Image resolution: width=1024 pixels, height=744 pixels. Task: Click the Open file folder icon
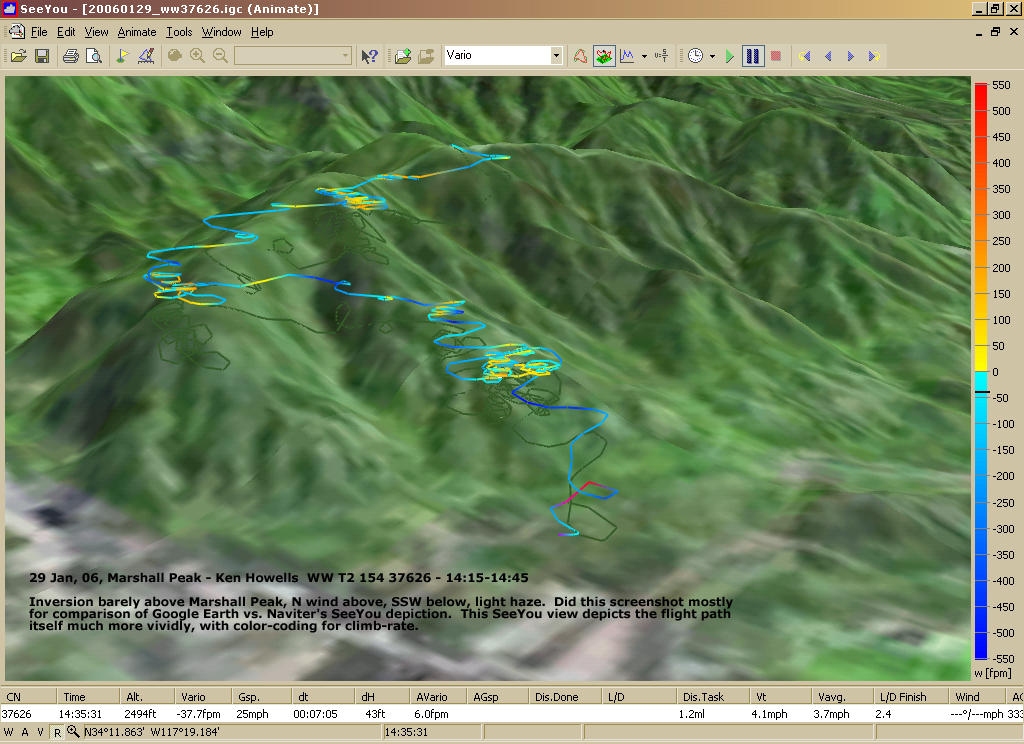18,56
